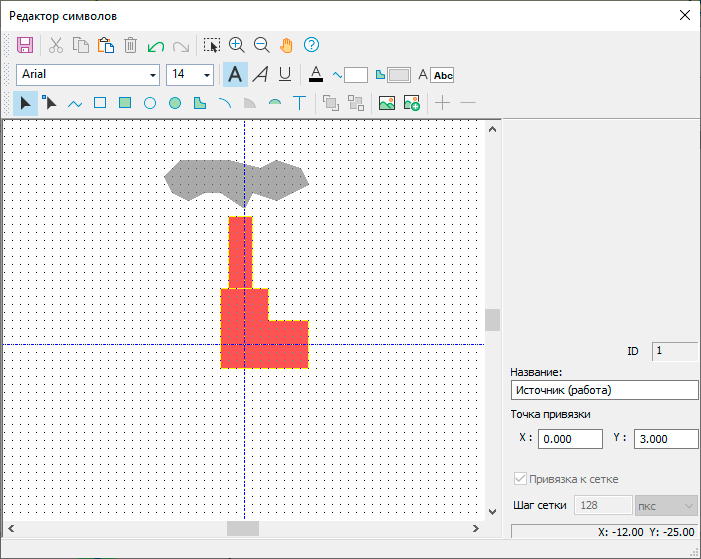Toggle Bold text formatting
The width and height of the screenshot is (701, 559).
[235, 74]
